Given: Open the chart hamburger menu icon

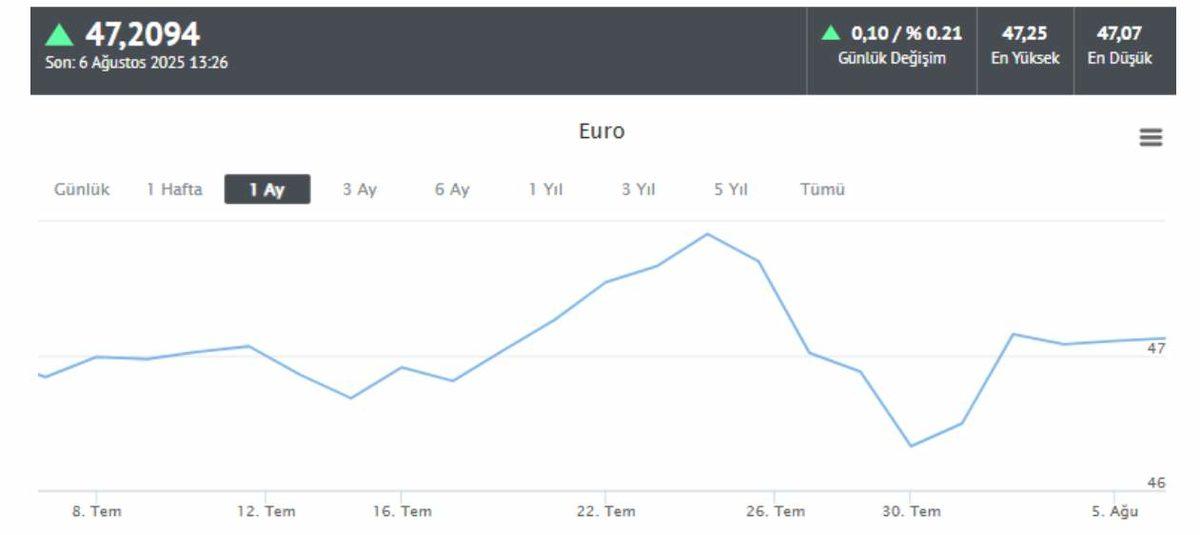Looking at the screenshot, I should tap(1151, 138).
